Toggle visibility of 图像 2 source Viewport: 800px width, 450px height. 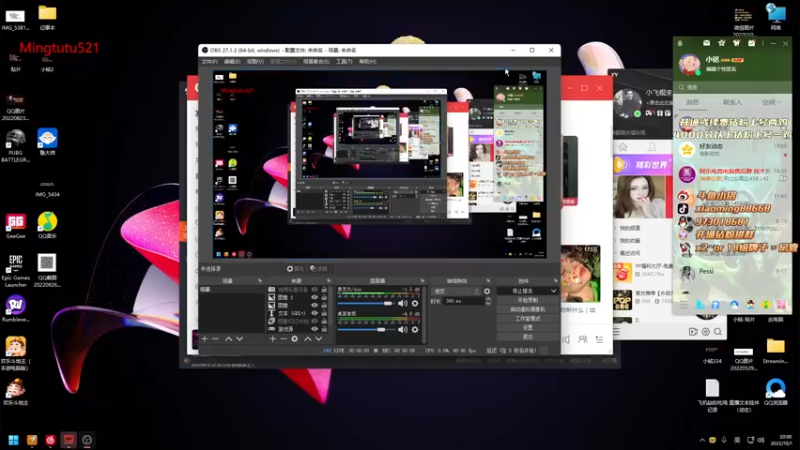click(314, 297)
